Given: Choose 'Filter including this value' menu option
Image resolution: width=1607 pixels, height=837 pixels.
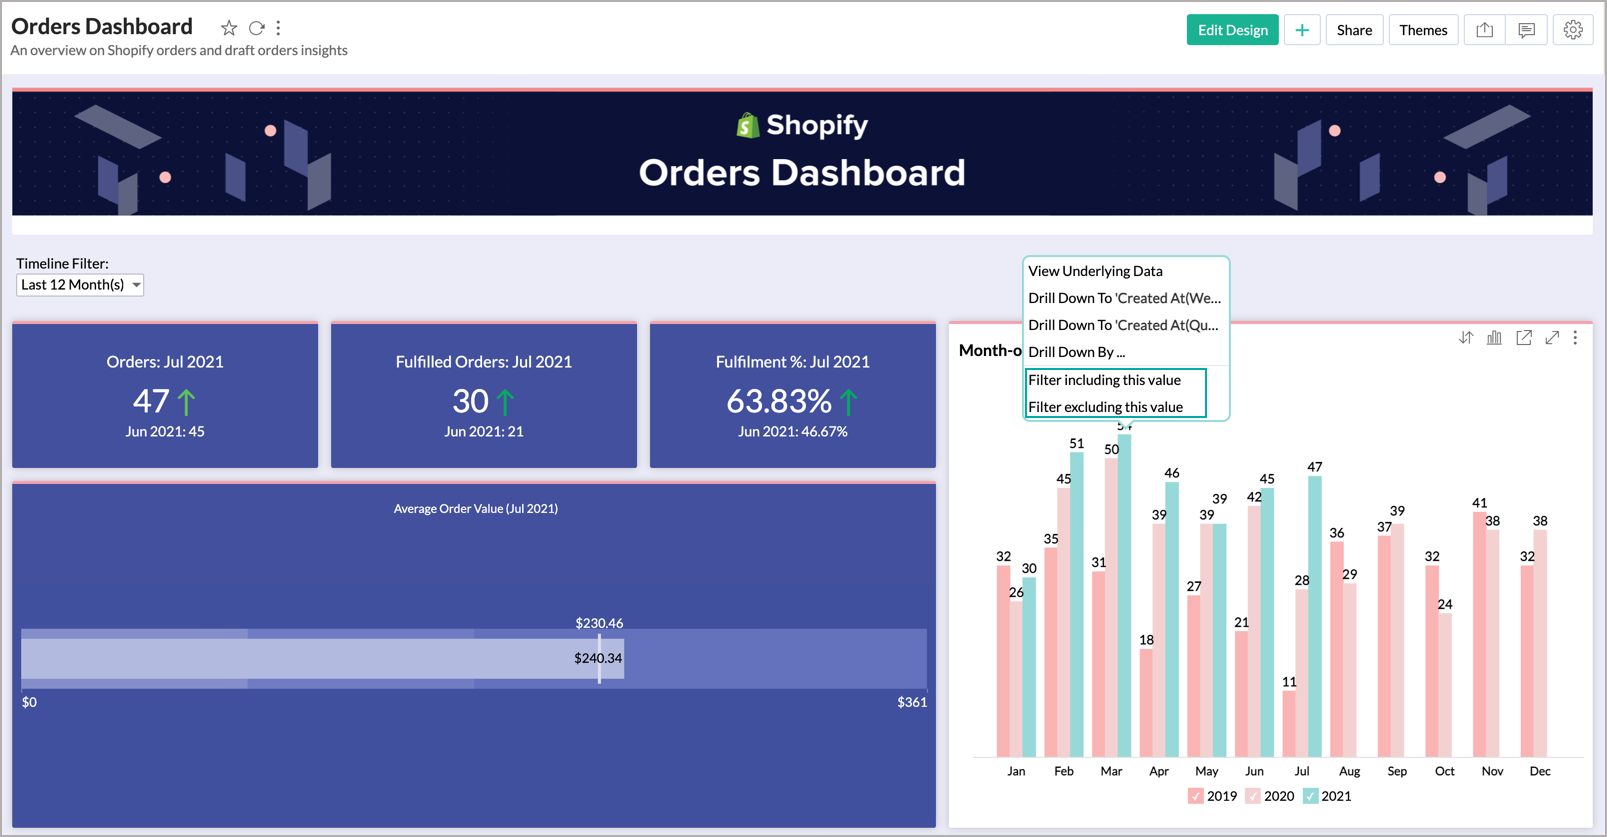Looking at the screenshot, I should (1104, 380).
